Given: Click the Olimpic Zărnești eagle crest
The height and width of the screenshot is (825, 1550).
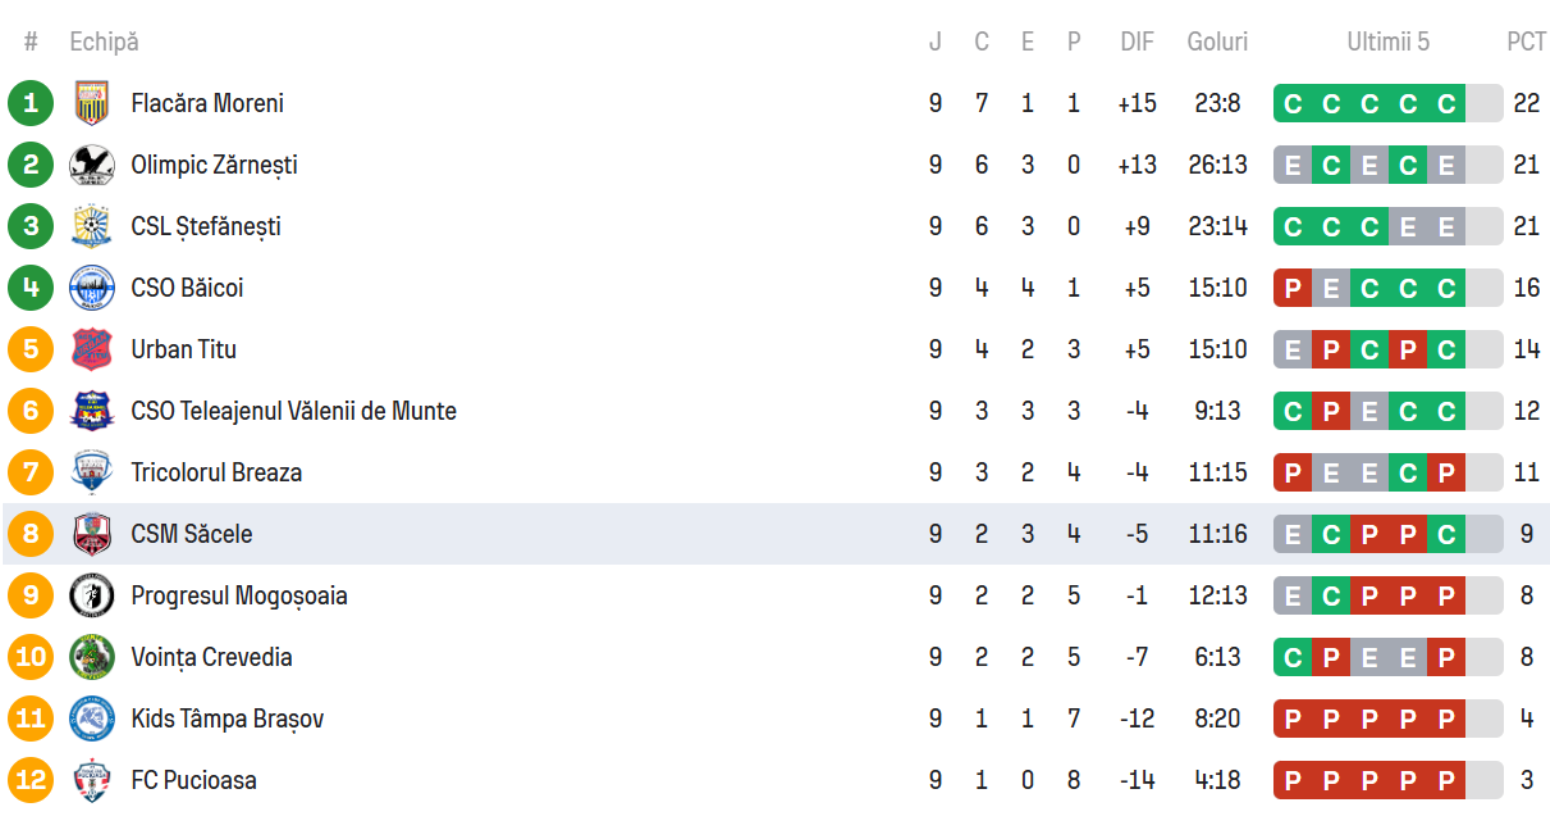Looking at the screenshot, I should pyautogui.click(x=91, y=165).
